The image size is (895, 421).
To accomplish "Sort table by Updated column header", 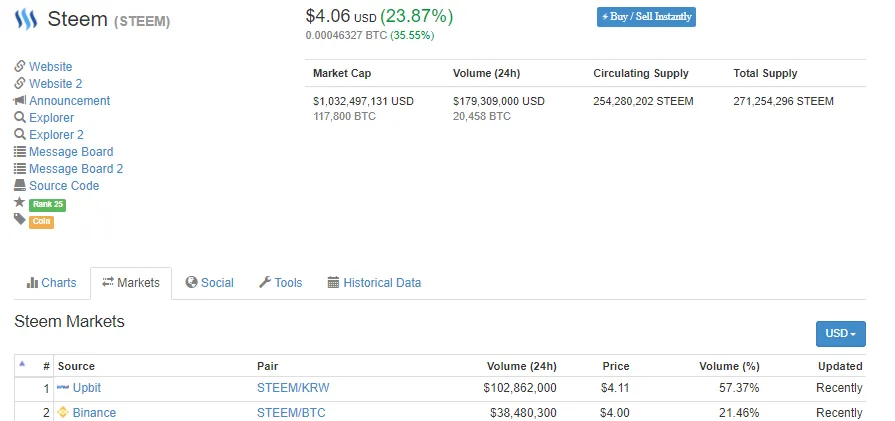I will 840,366.
